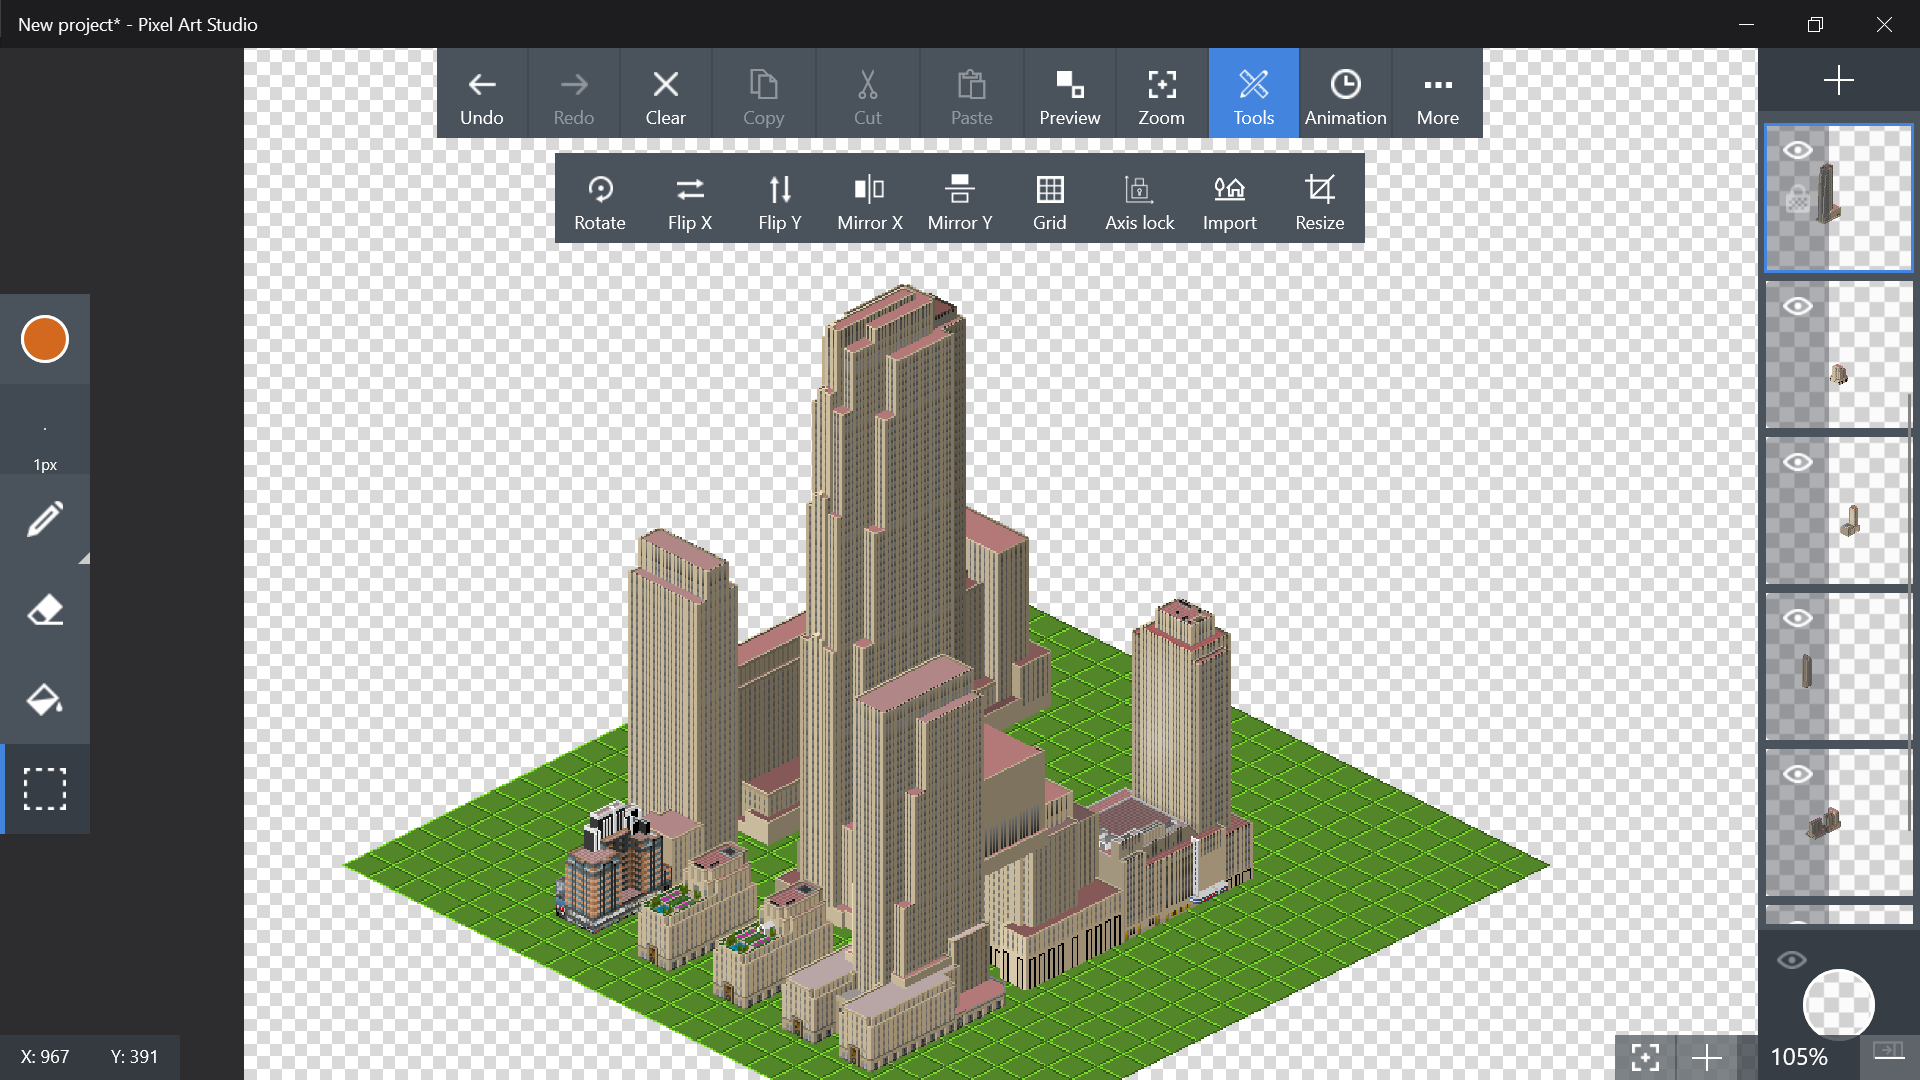The width and height of the screenshot is (1920, 1080).
Task: Click the Paste clipboard icon
Action: 972,94
